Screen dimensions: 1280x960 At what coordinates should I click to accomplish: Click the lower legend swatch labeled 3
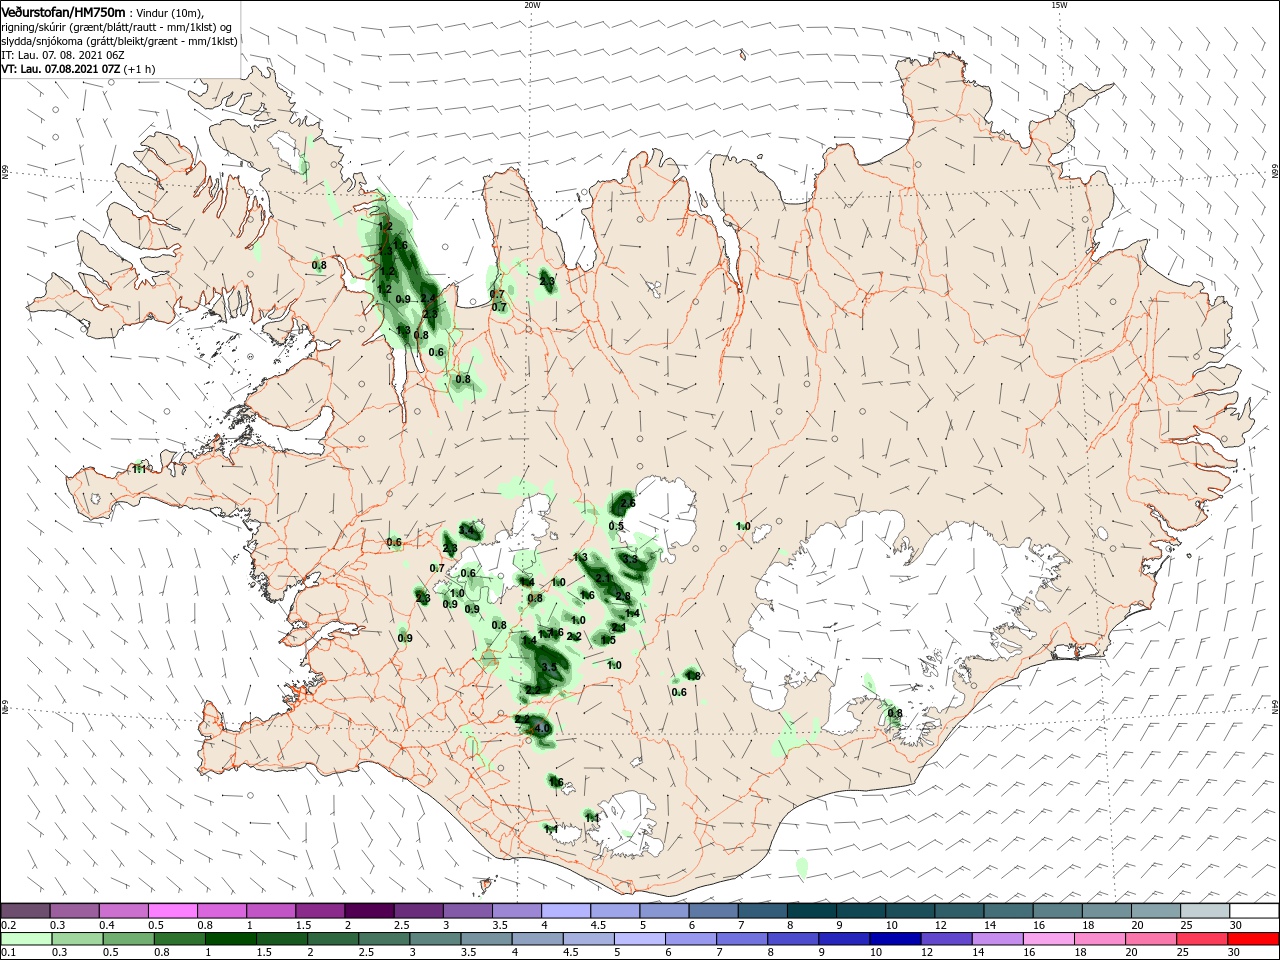[435, 939]
